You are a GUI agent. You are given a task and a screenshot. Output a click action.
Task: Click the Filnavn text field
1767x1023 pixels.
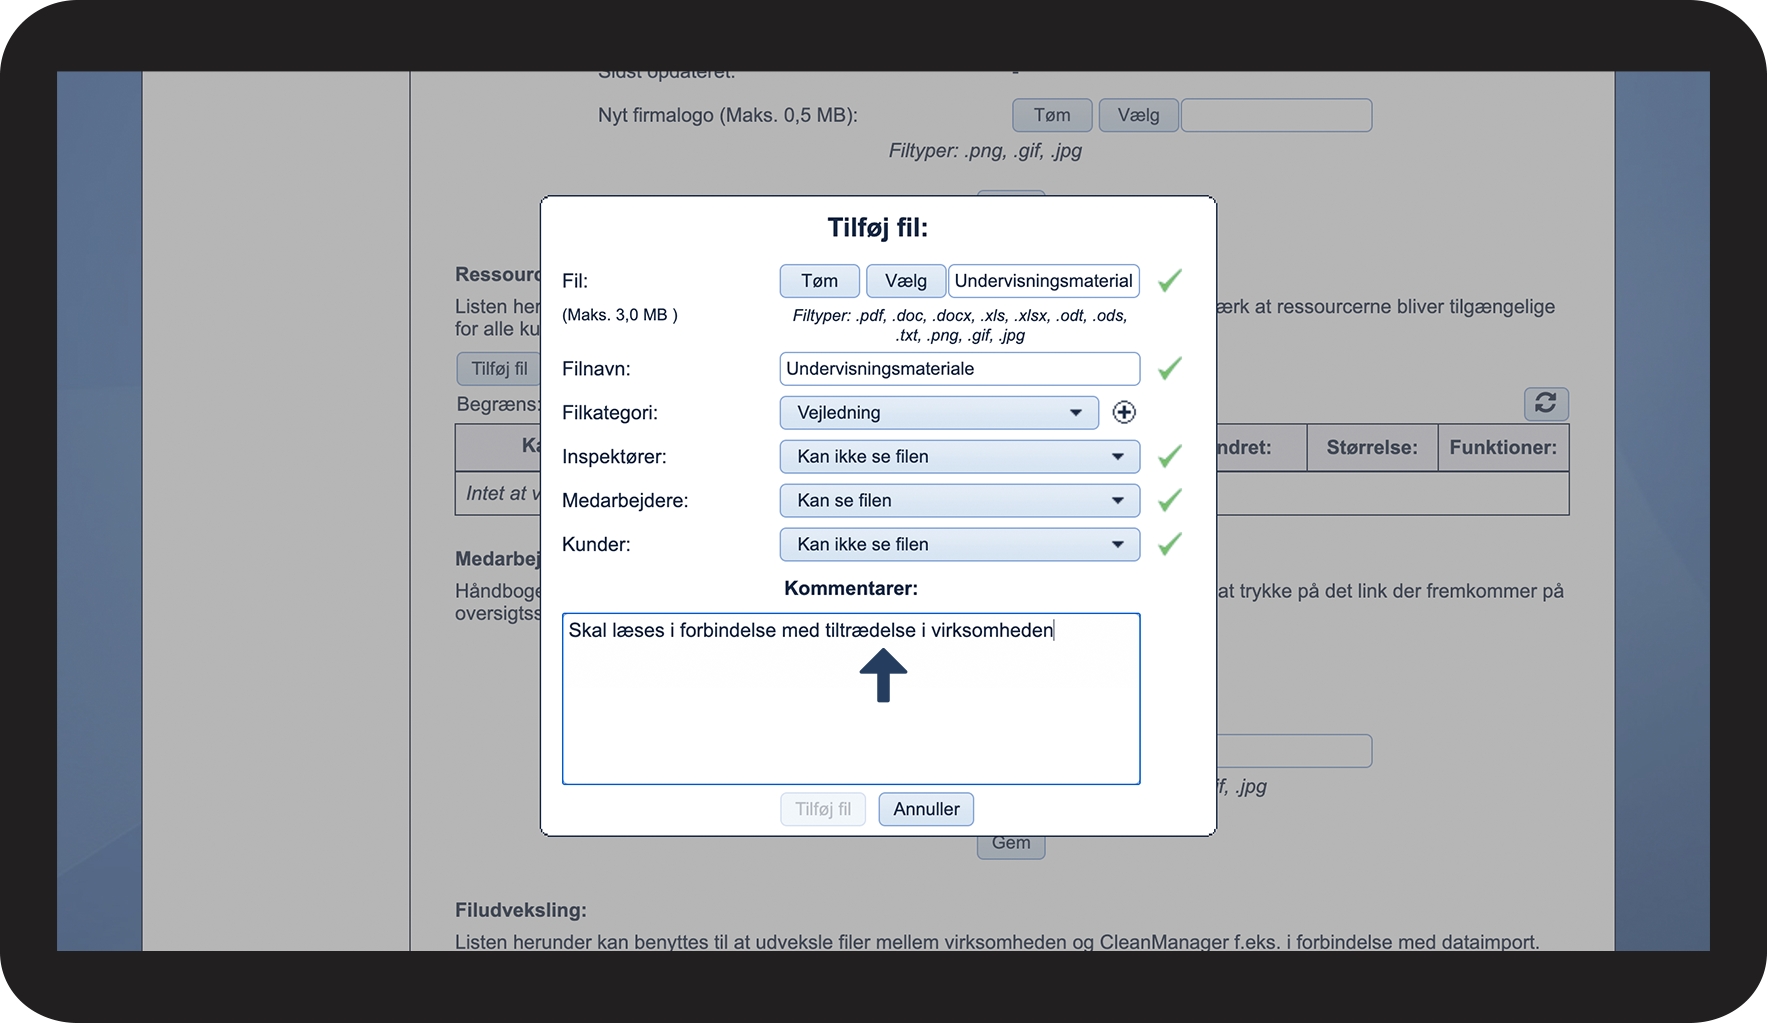click(958, 369)
